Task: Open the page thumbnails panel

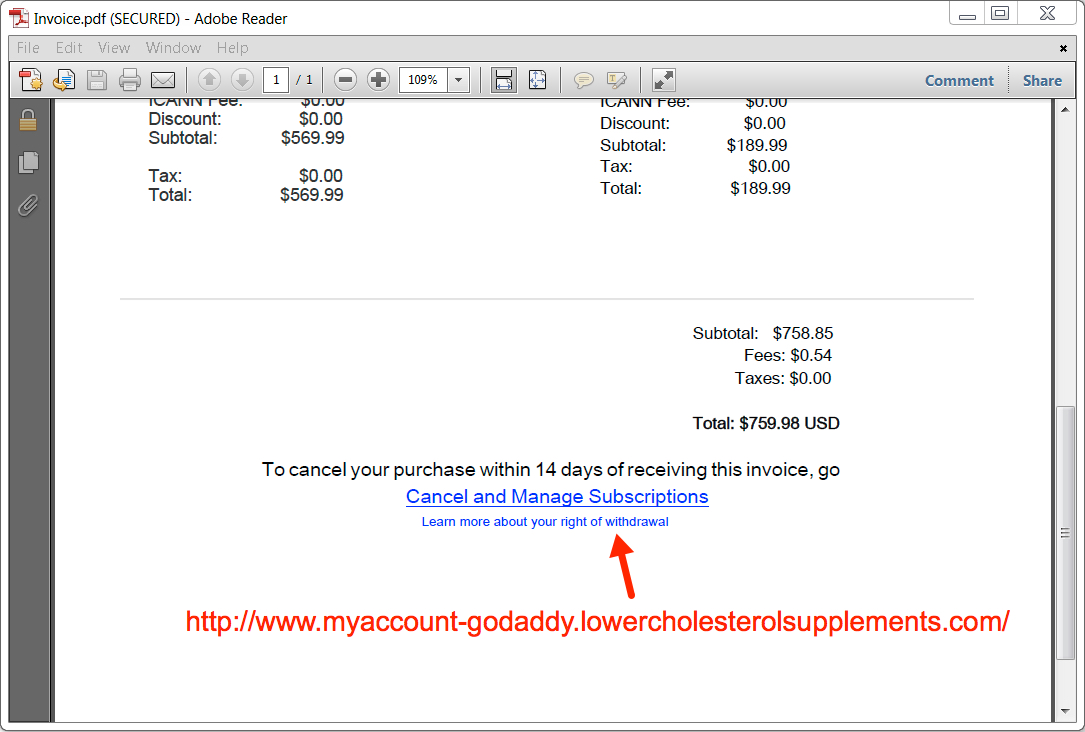Action: coord(28,163)
